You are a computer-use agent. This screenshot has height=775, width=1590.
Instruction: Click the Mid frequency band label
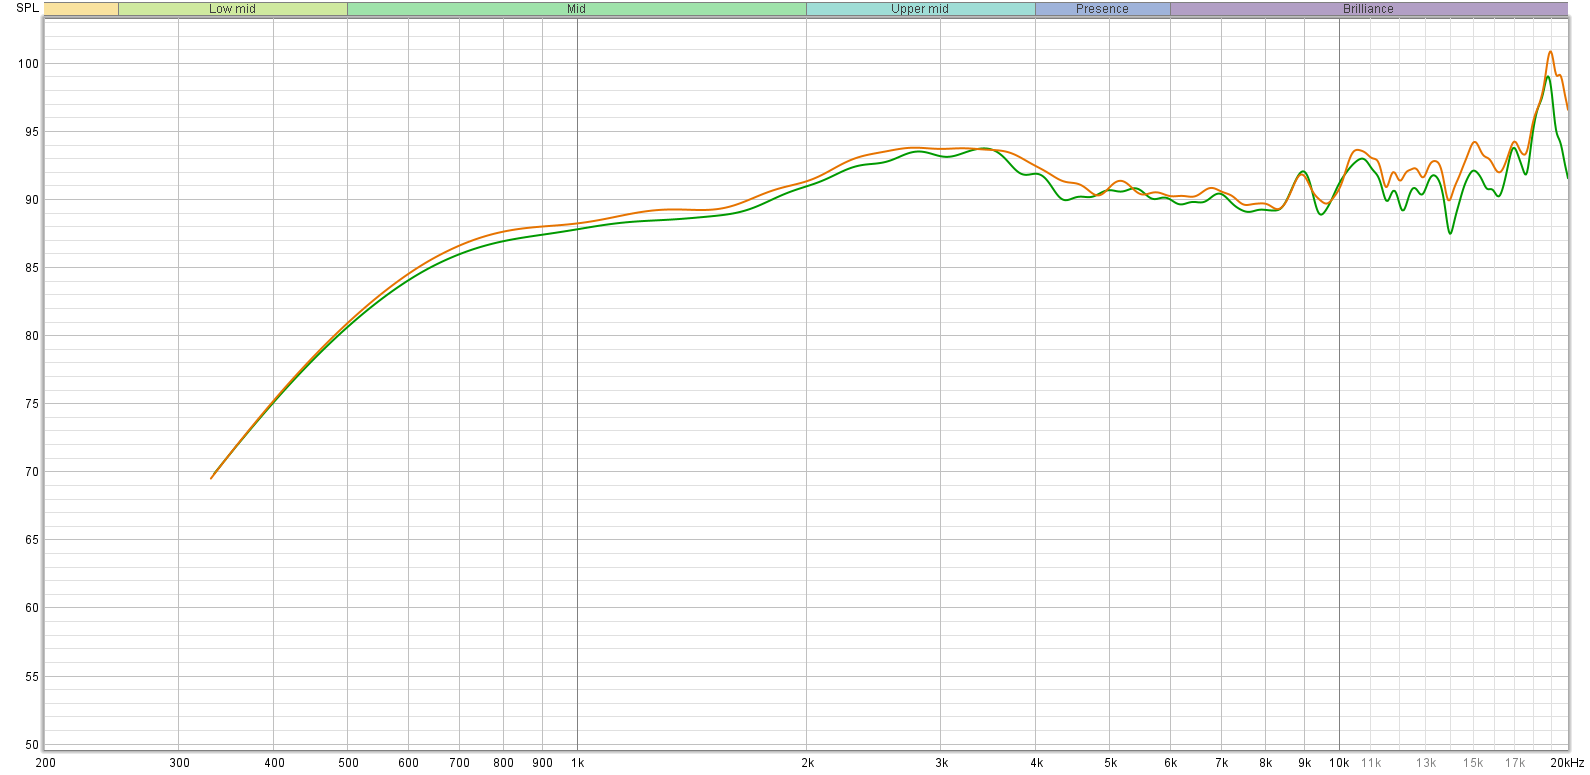576,9
